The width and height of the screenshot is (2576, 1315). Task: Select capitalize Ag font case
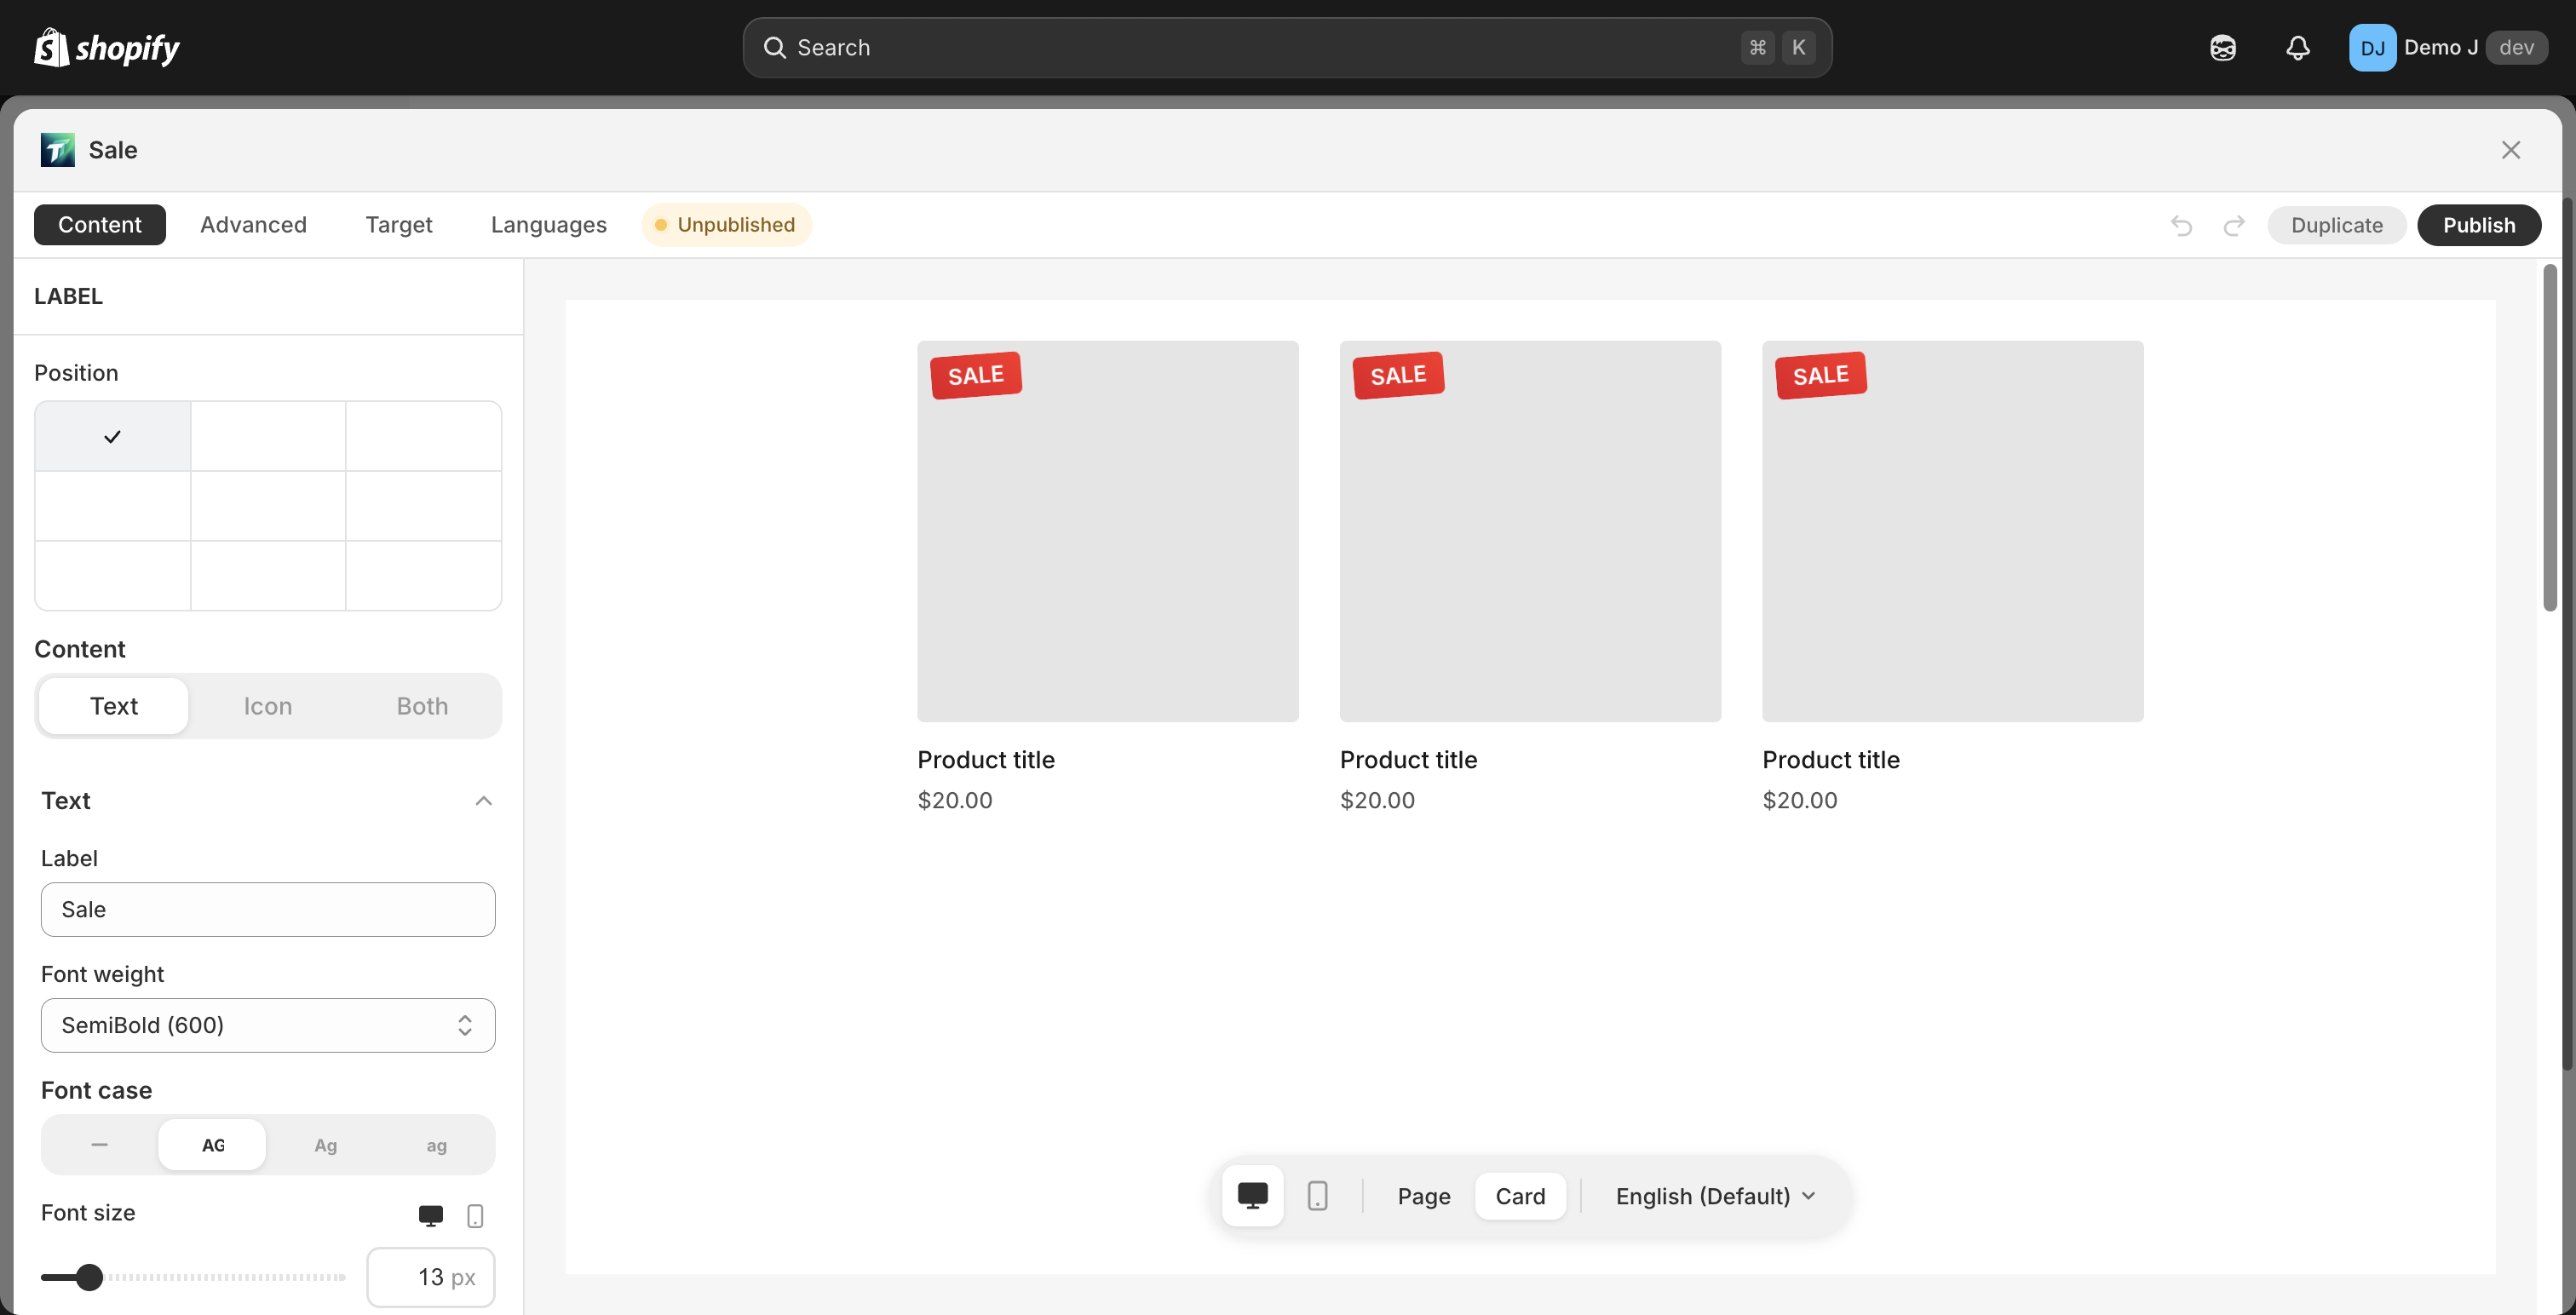tap(325, 1145)
